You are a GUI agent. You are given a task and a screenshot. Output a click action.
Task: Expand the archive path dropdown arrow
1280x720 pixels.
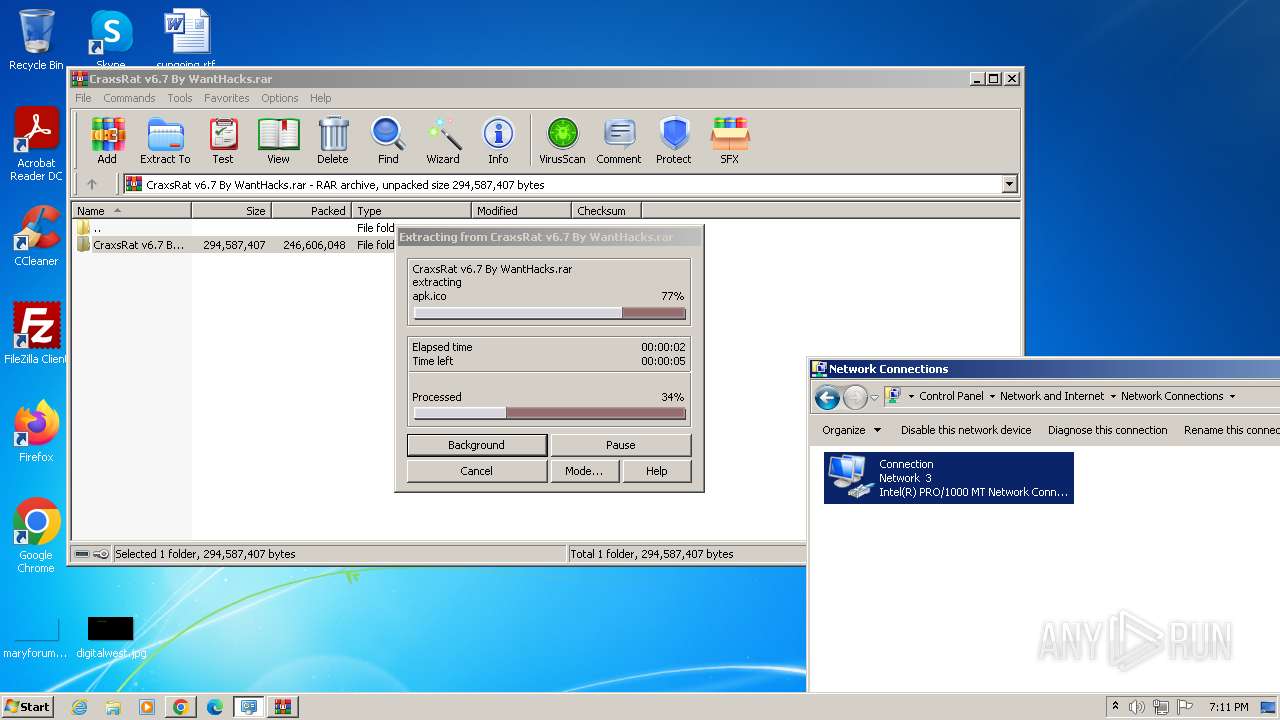click(x=1009, y=184)
